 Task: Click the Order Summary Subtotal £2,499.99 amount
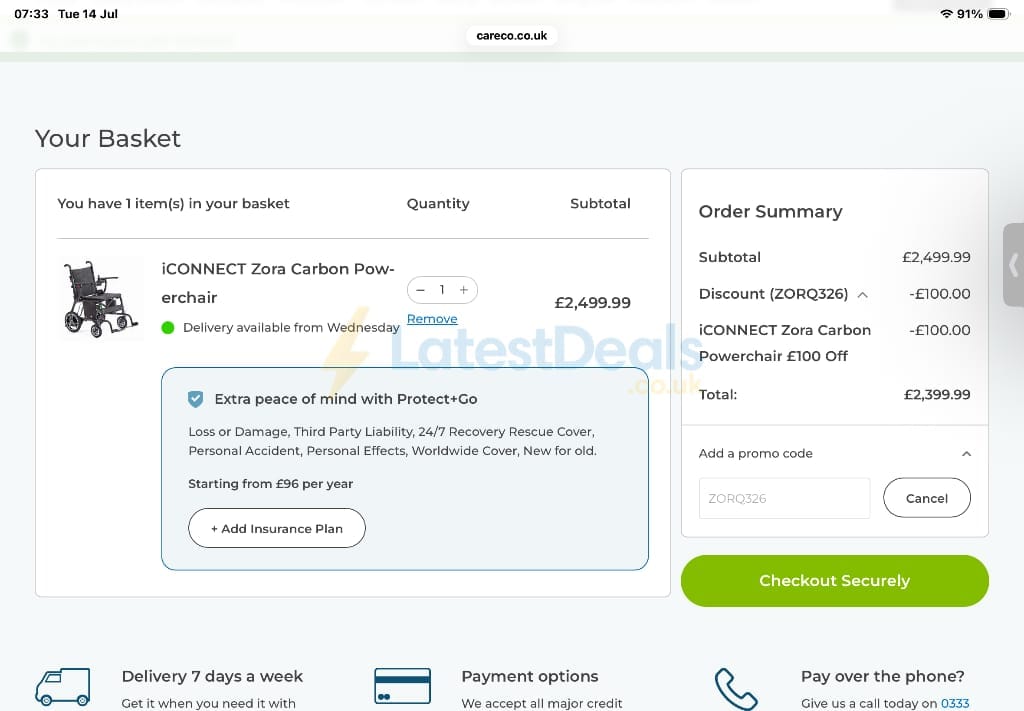[936, 257]
